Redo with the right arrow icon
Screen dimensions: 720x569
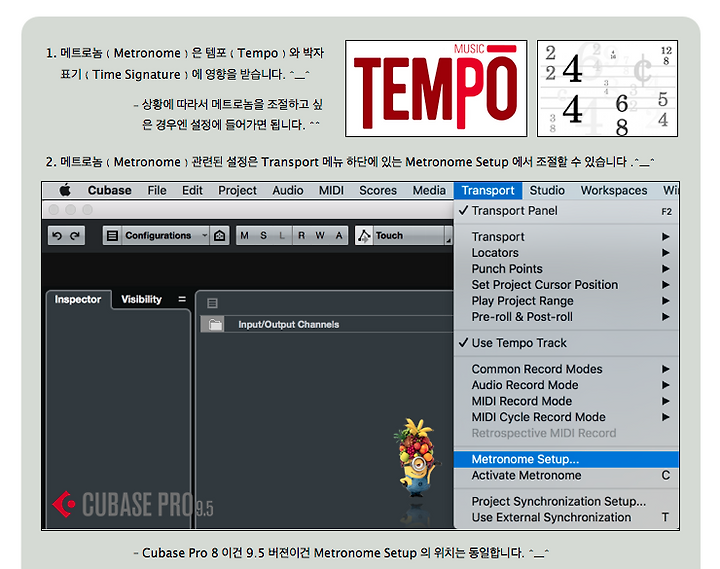tap(75, 236)
